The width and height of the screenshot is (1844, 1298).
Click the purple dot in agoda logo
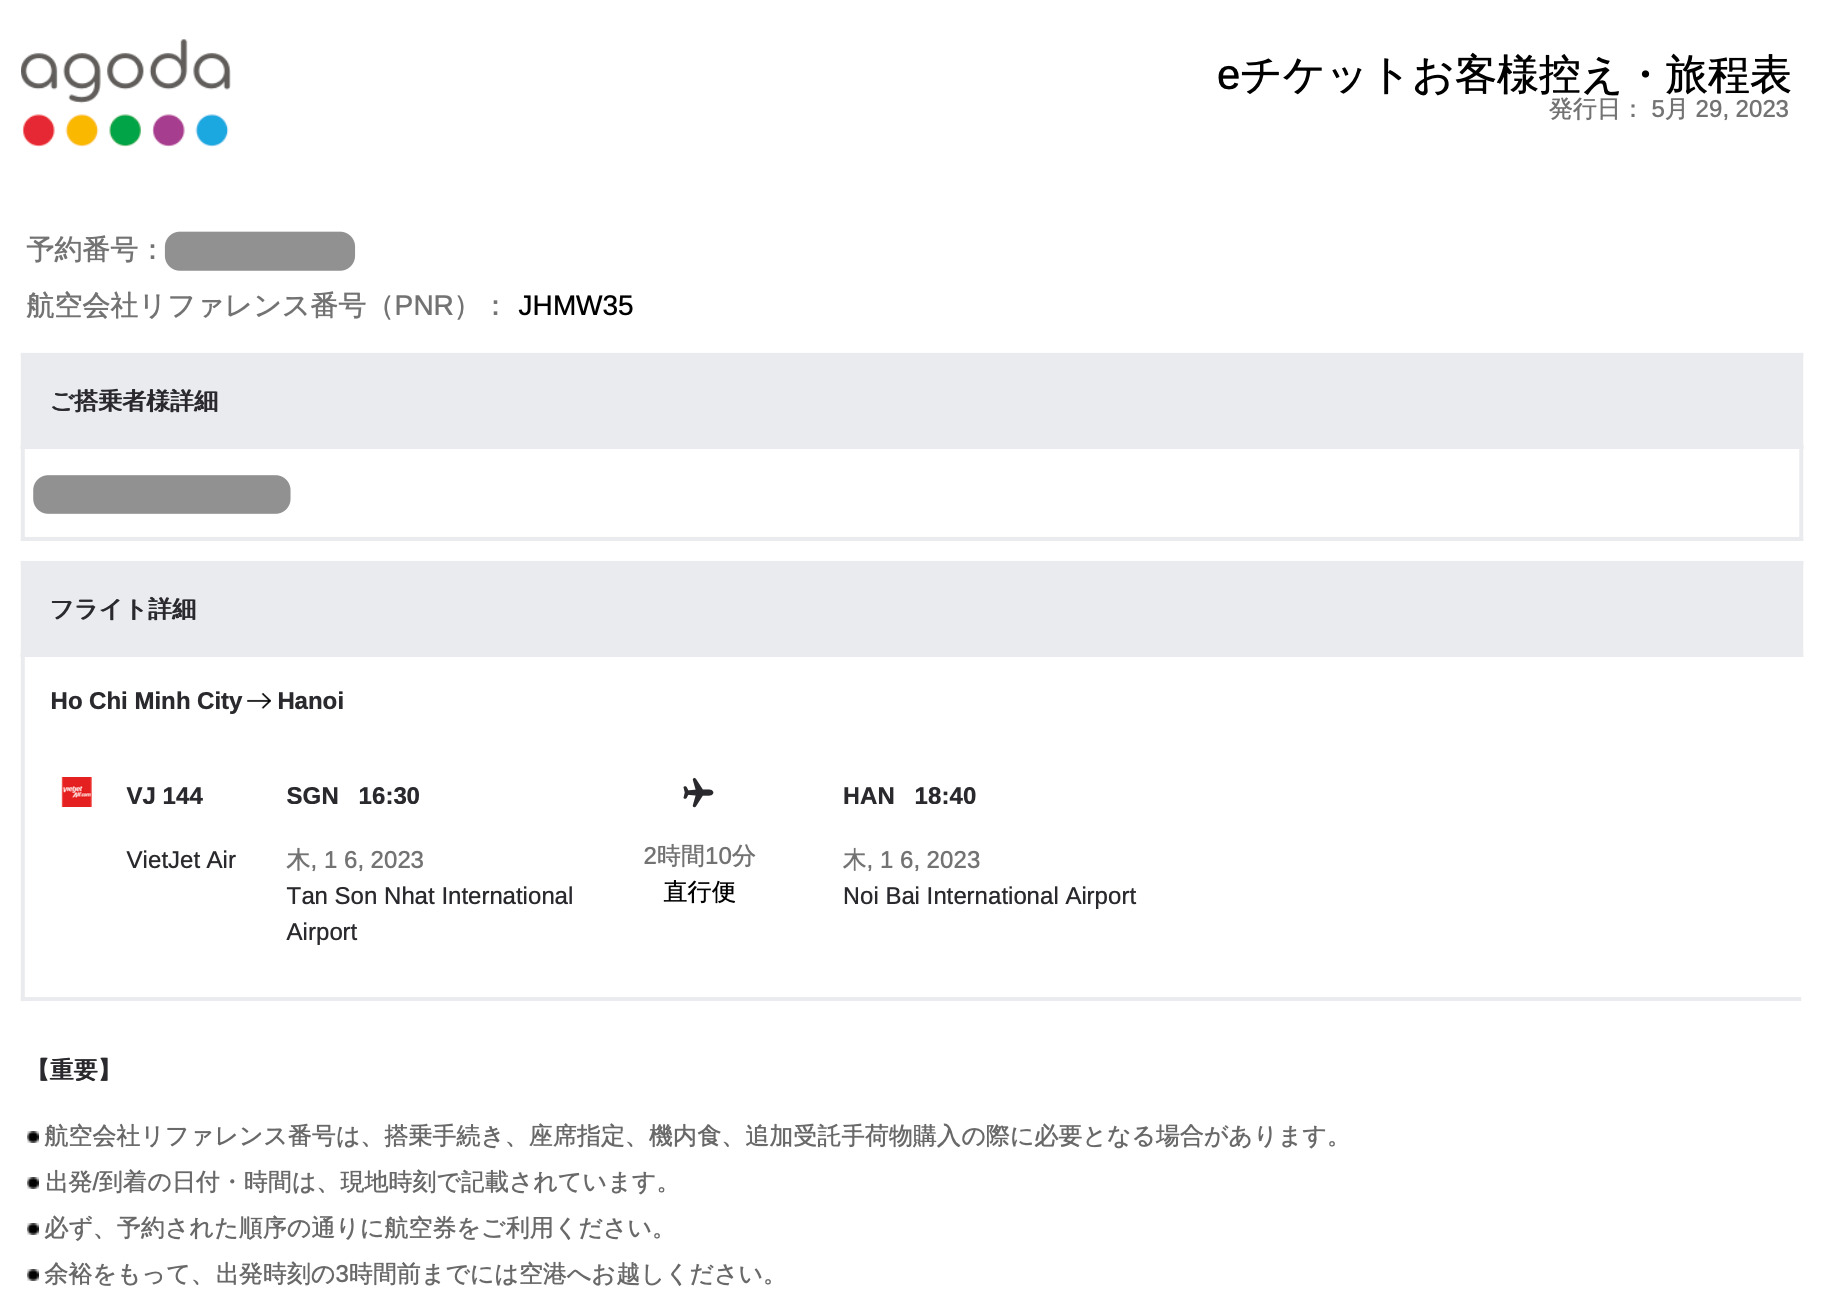[169, 130]
